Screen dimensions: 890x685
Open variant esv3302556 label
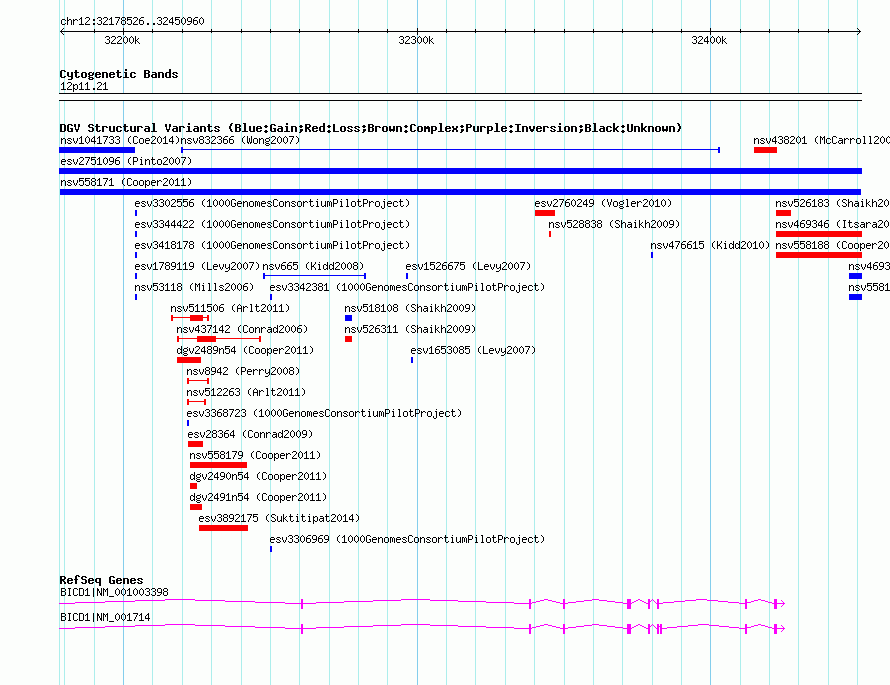coord(272,203)
